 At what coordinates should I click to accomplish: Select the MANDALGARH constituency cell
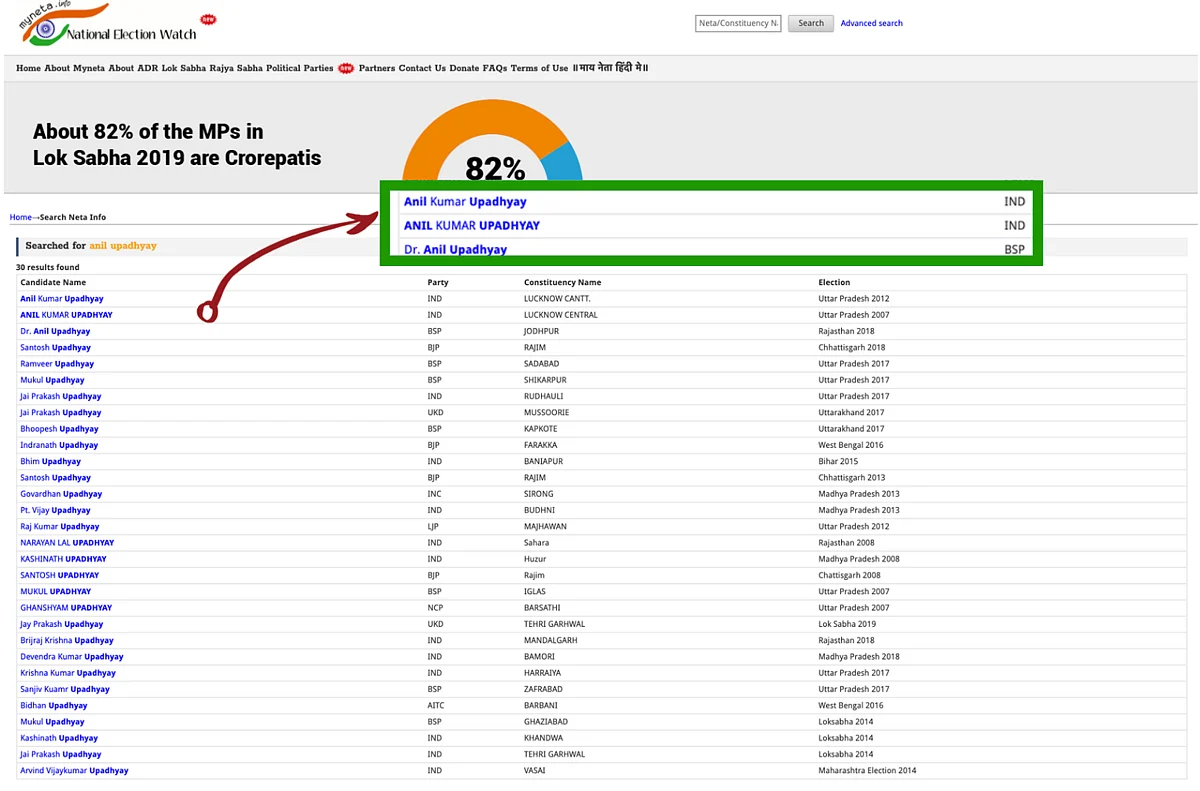(x=551, y=640)
